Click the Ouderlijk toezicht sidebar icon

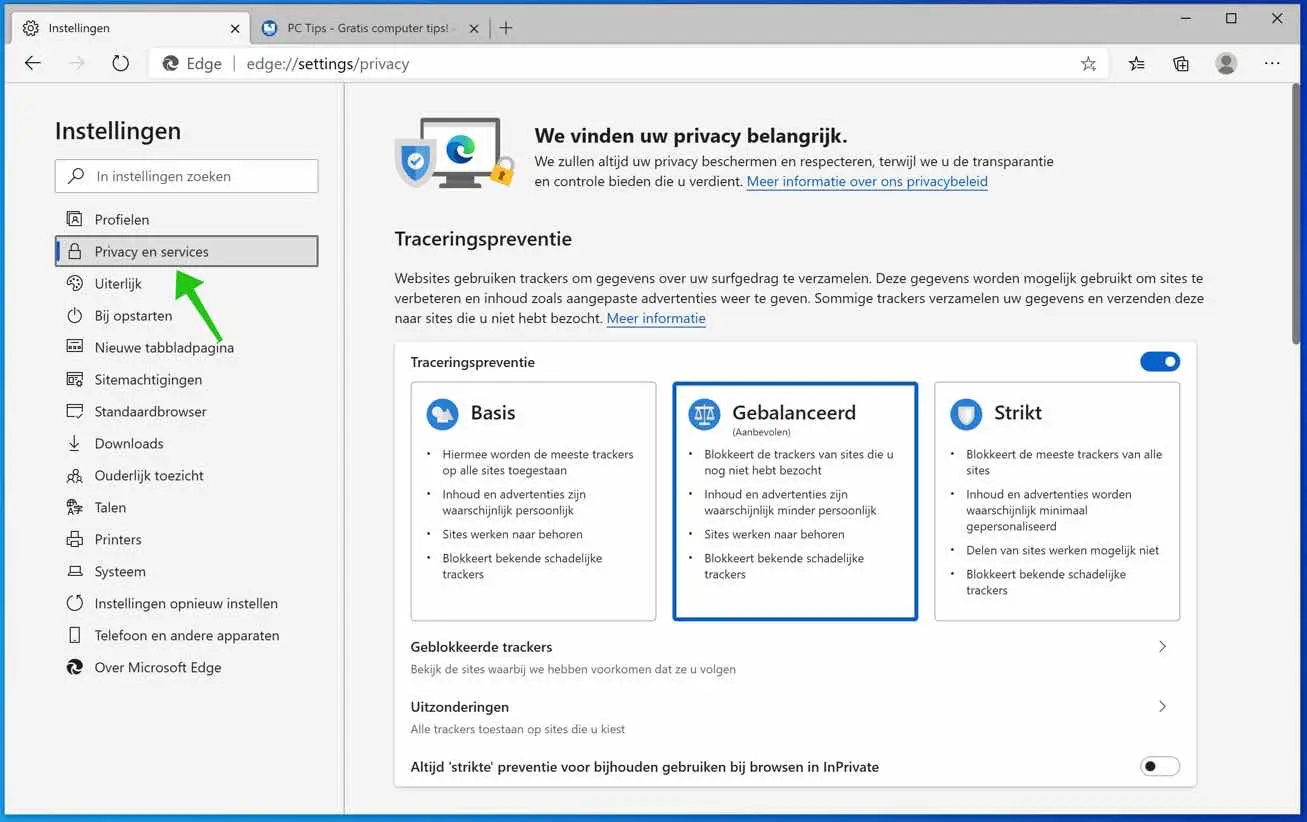[74, 475]
